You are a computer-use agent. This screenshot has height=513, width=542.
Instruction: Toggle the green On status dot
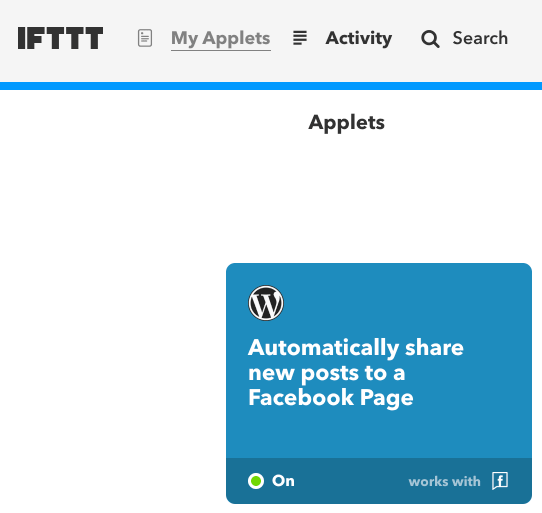click(x=256, y=481)
